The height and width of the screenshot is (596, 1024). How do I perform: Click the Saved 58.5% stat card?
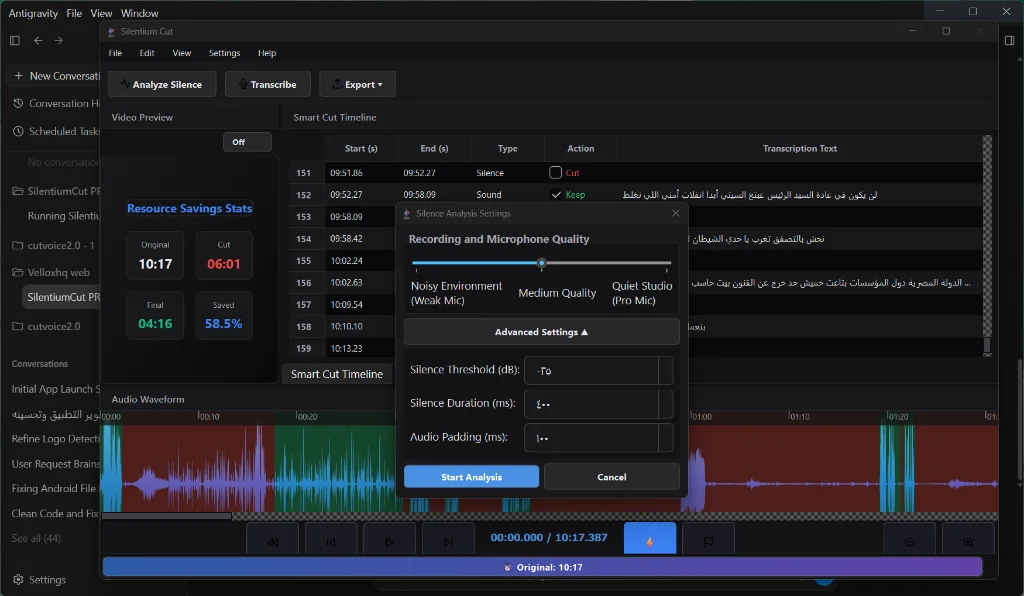(x=223, y=315)
